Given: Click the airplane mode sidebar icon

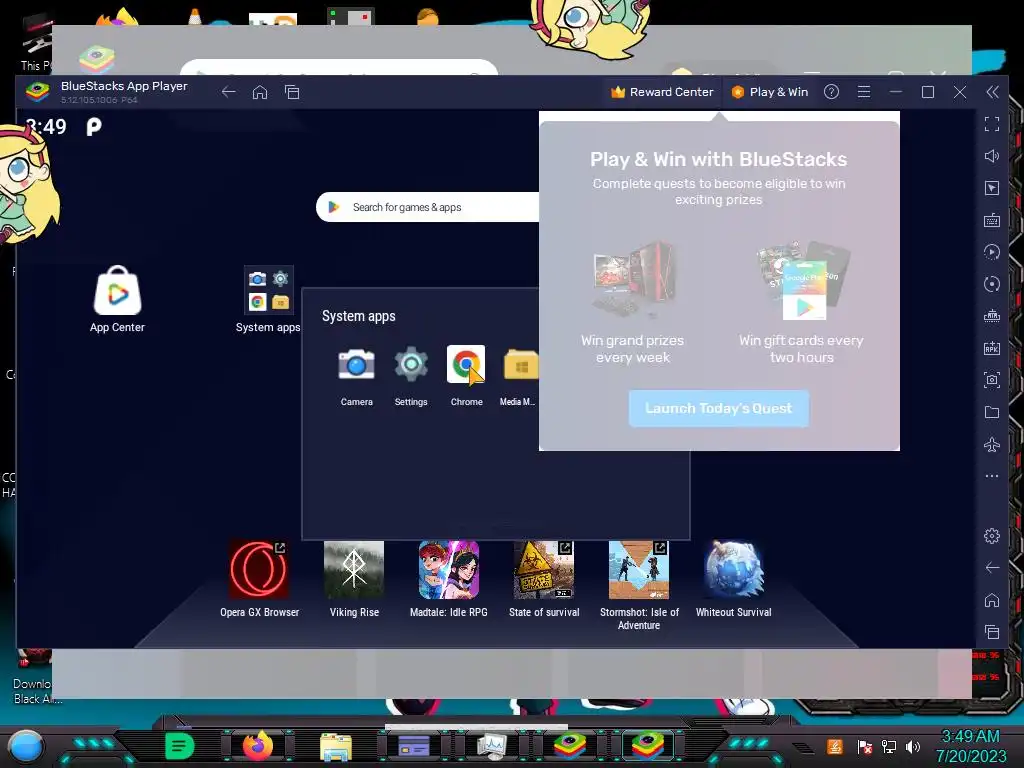Looking at the screenshot, I should (992, 445).
